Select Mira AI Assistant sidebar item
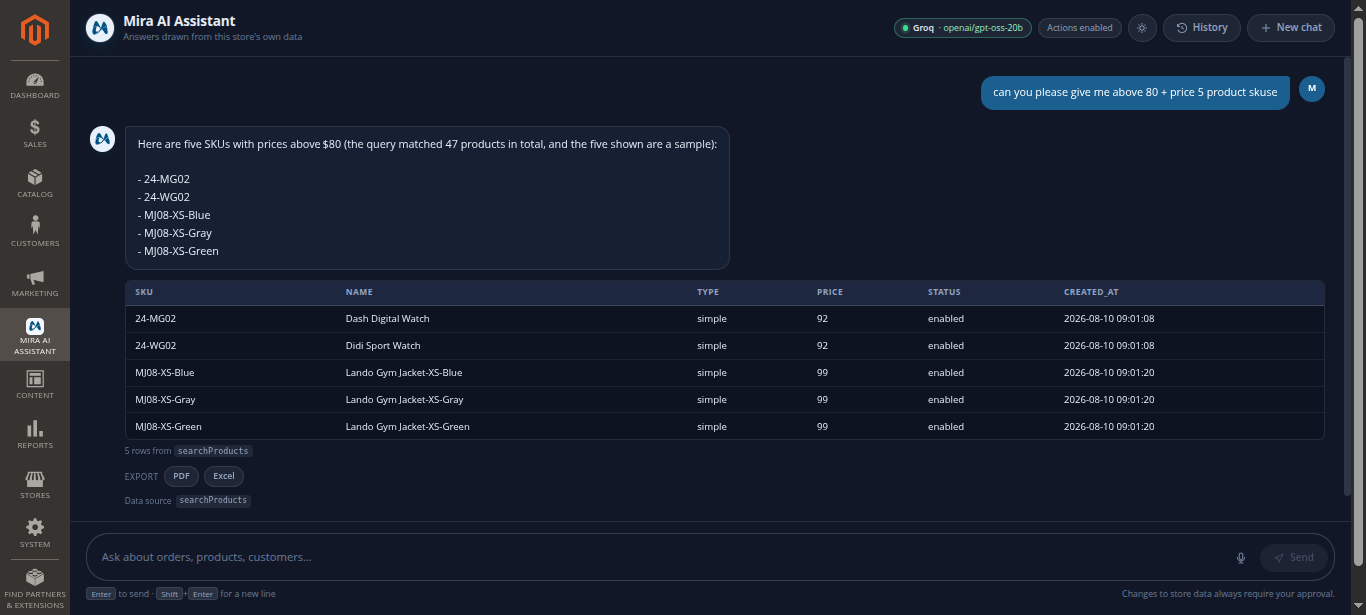 (35, 336)
